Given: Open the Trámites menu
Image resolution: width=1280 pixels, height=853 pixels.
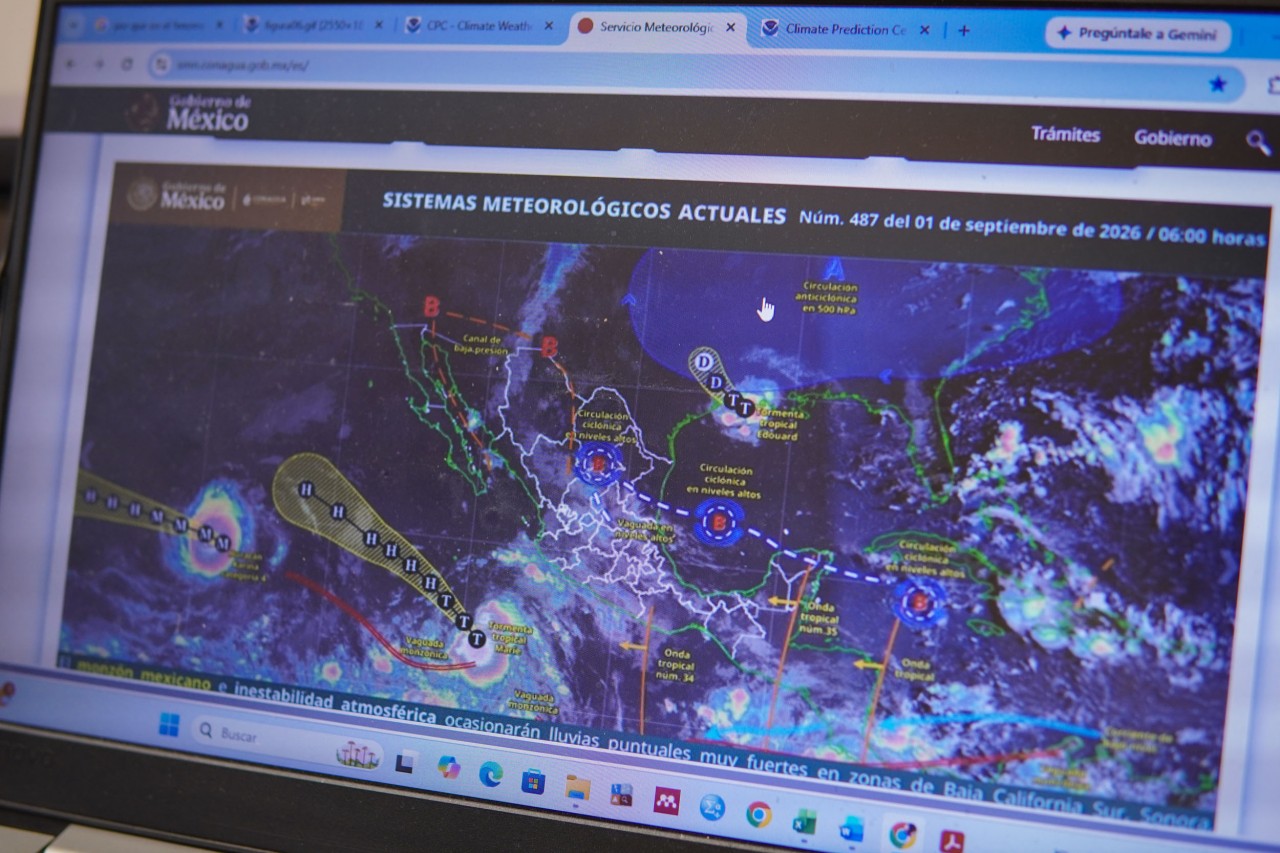Looking at the screenshot, I should [x=1065, y=134].
